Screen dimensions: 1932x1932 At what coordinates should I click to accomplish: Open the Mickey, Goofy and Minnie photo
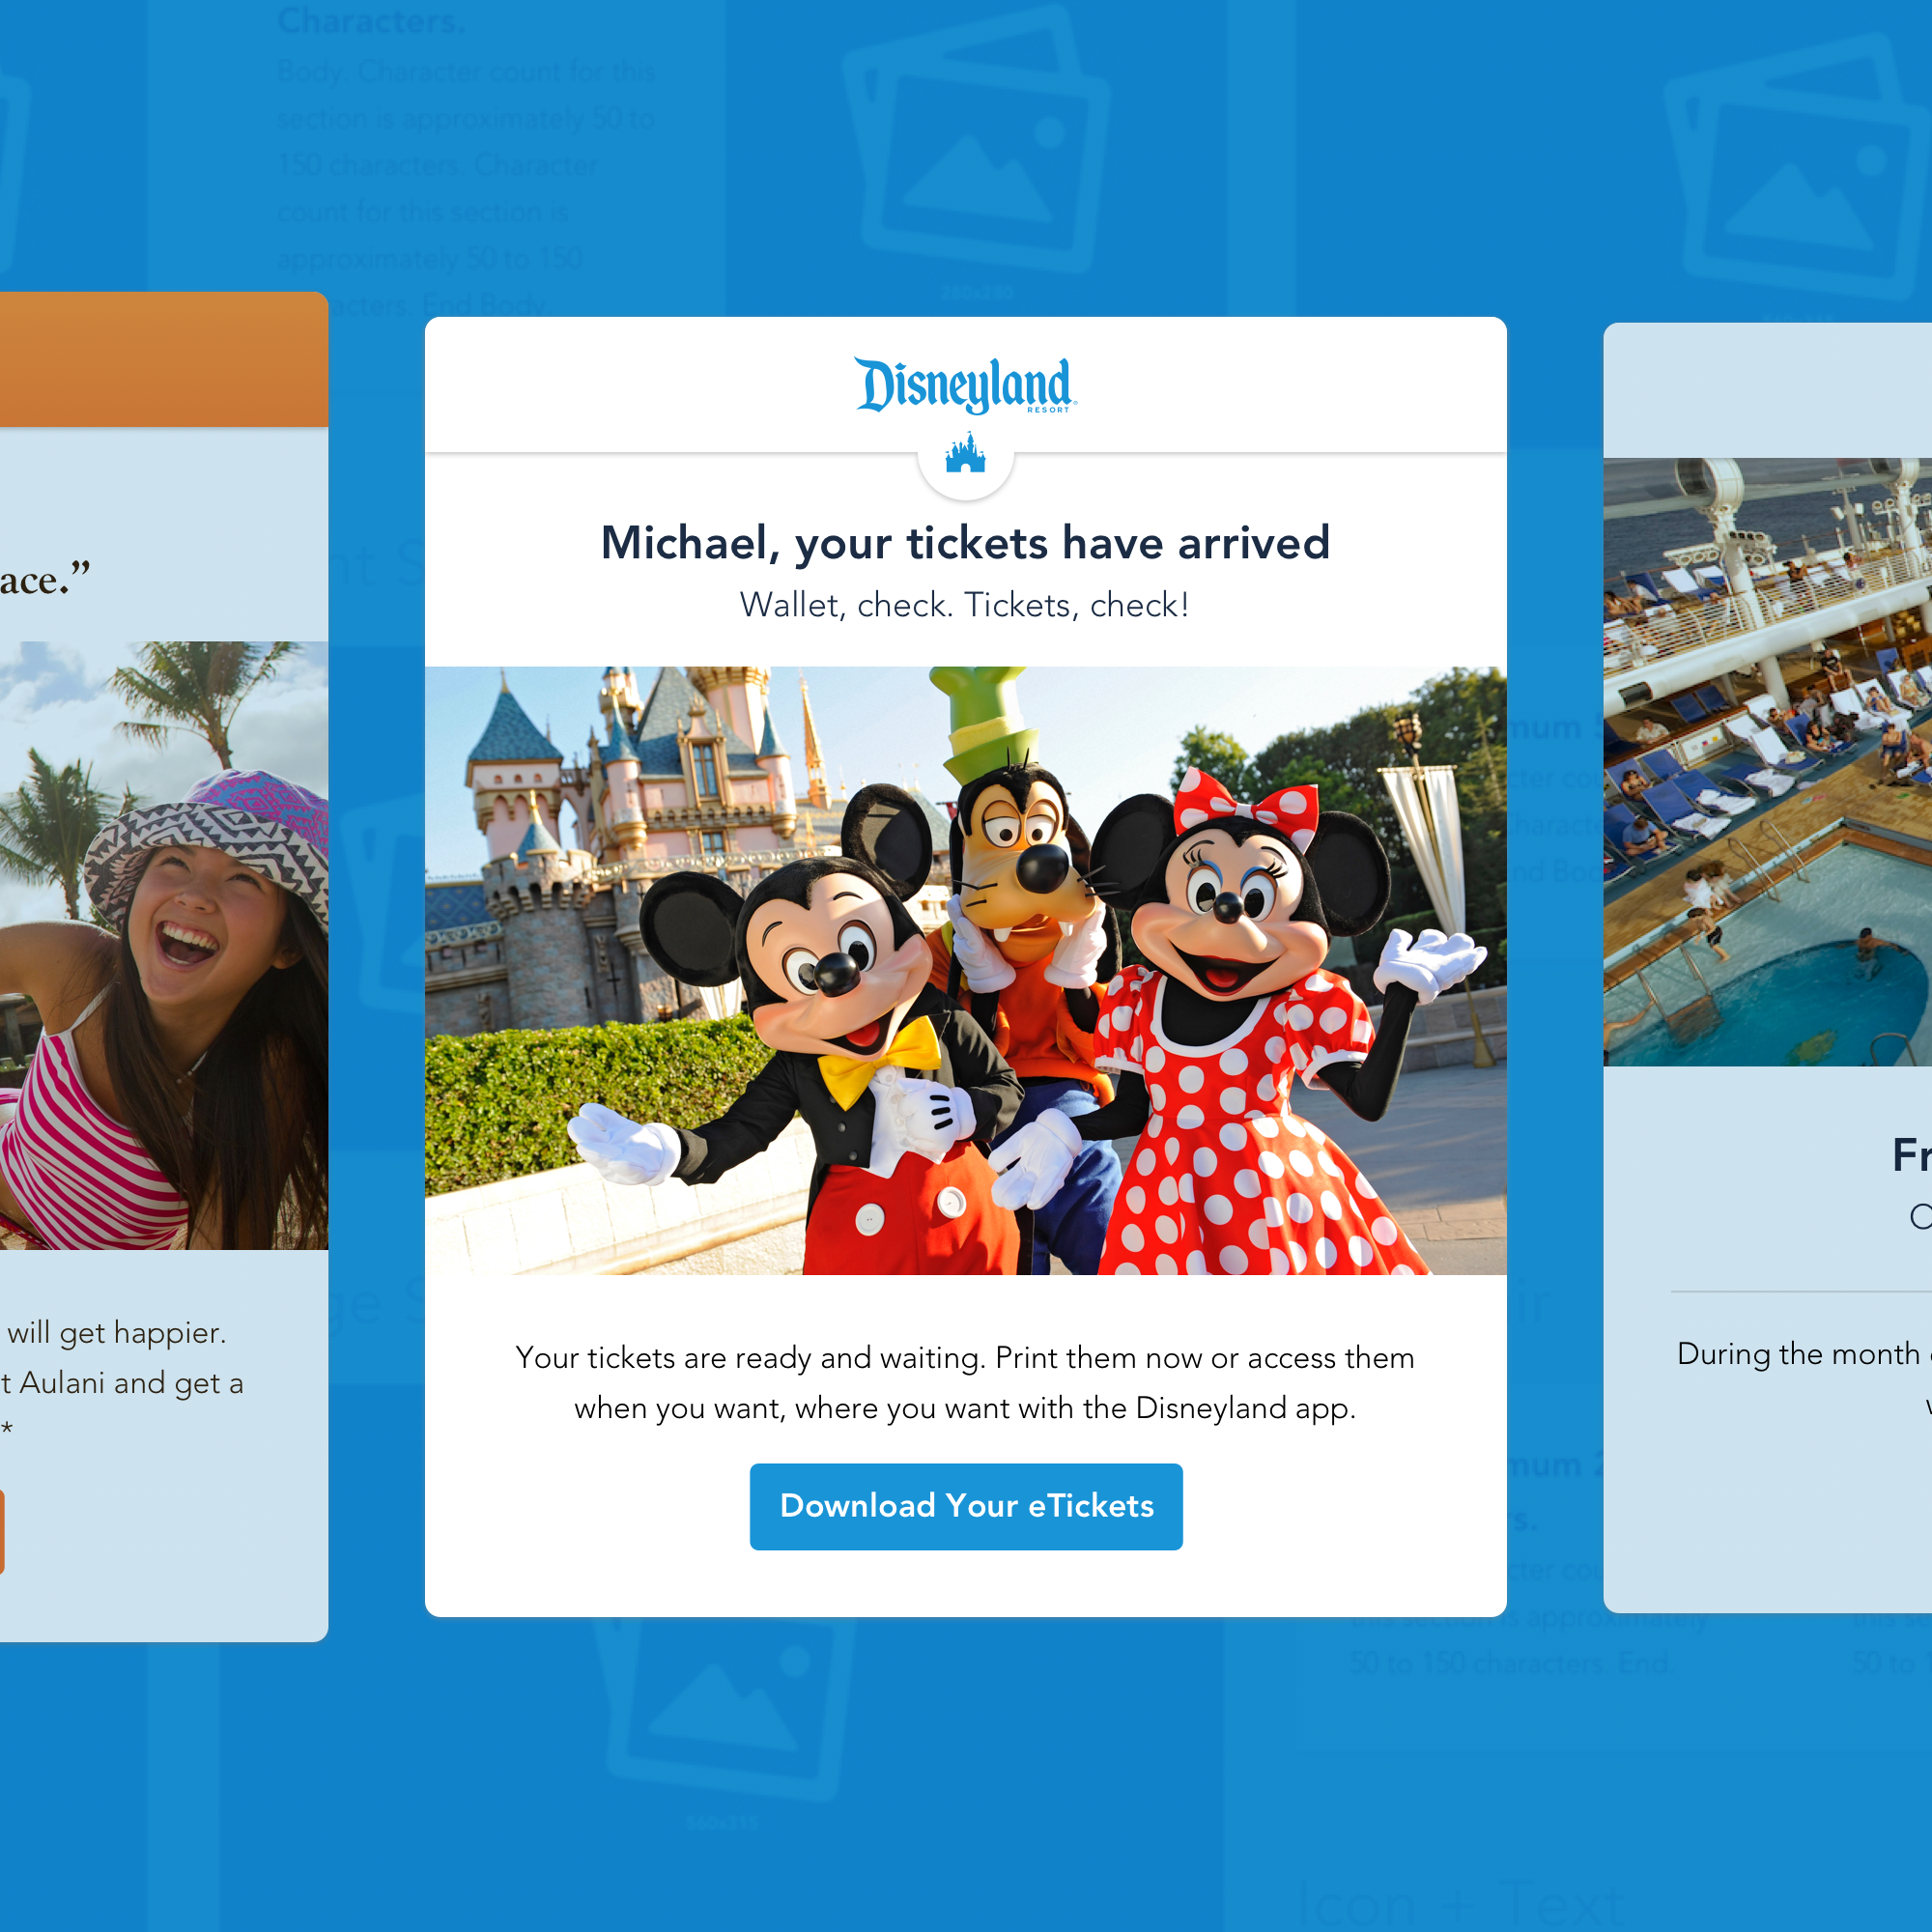coord(966,970)
